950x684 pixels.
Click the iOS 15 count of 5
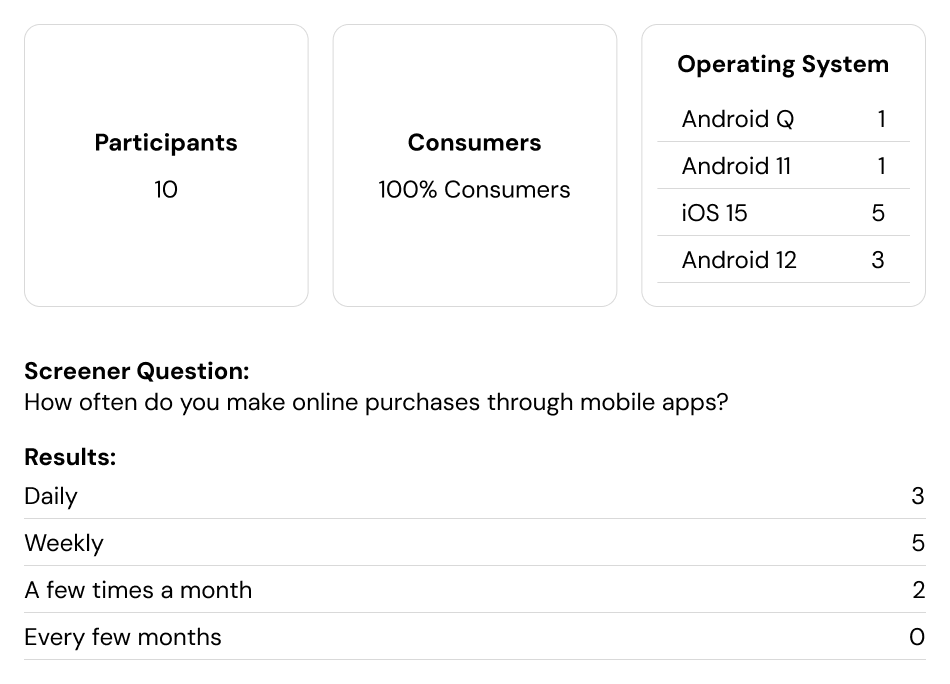pos(878,213)
